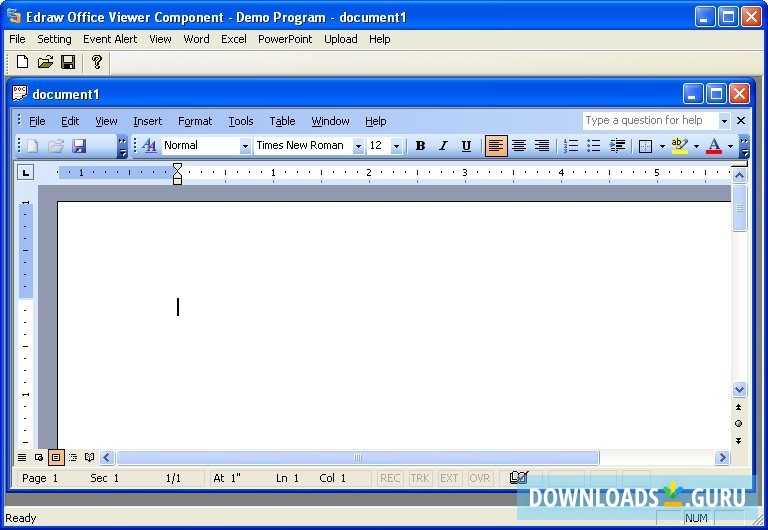Toggle bulleted list
Viewport: 768px width, 530px height.
point(594,145)
